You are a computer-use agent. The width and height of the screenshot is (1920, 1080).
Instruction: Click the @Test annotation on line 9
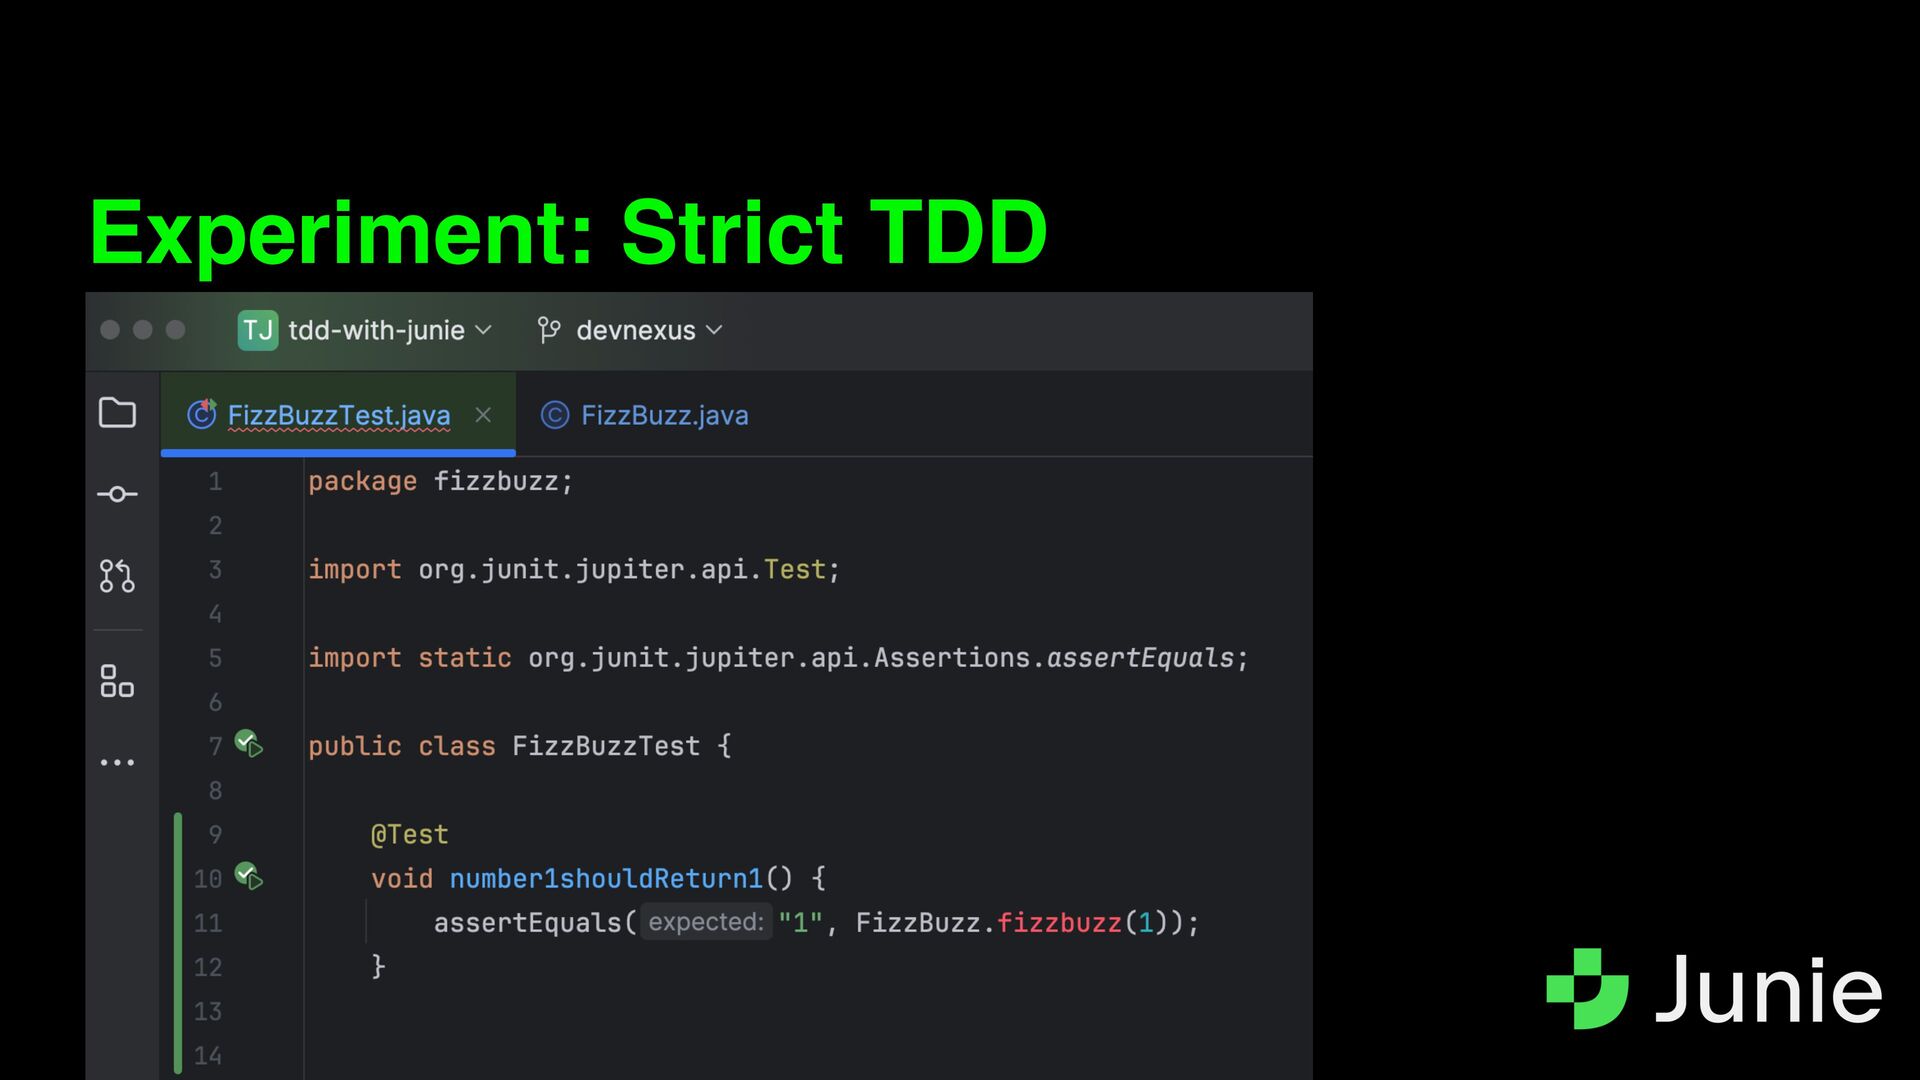(409, 834)
